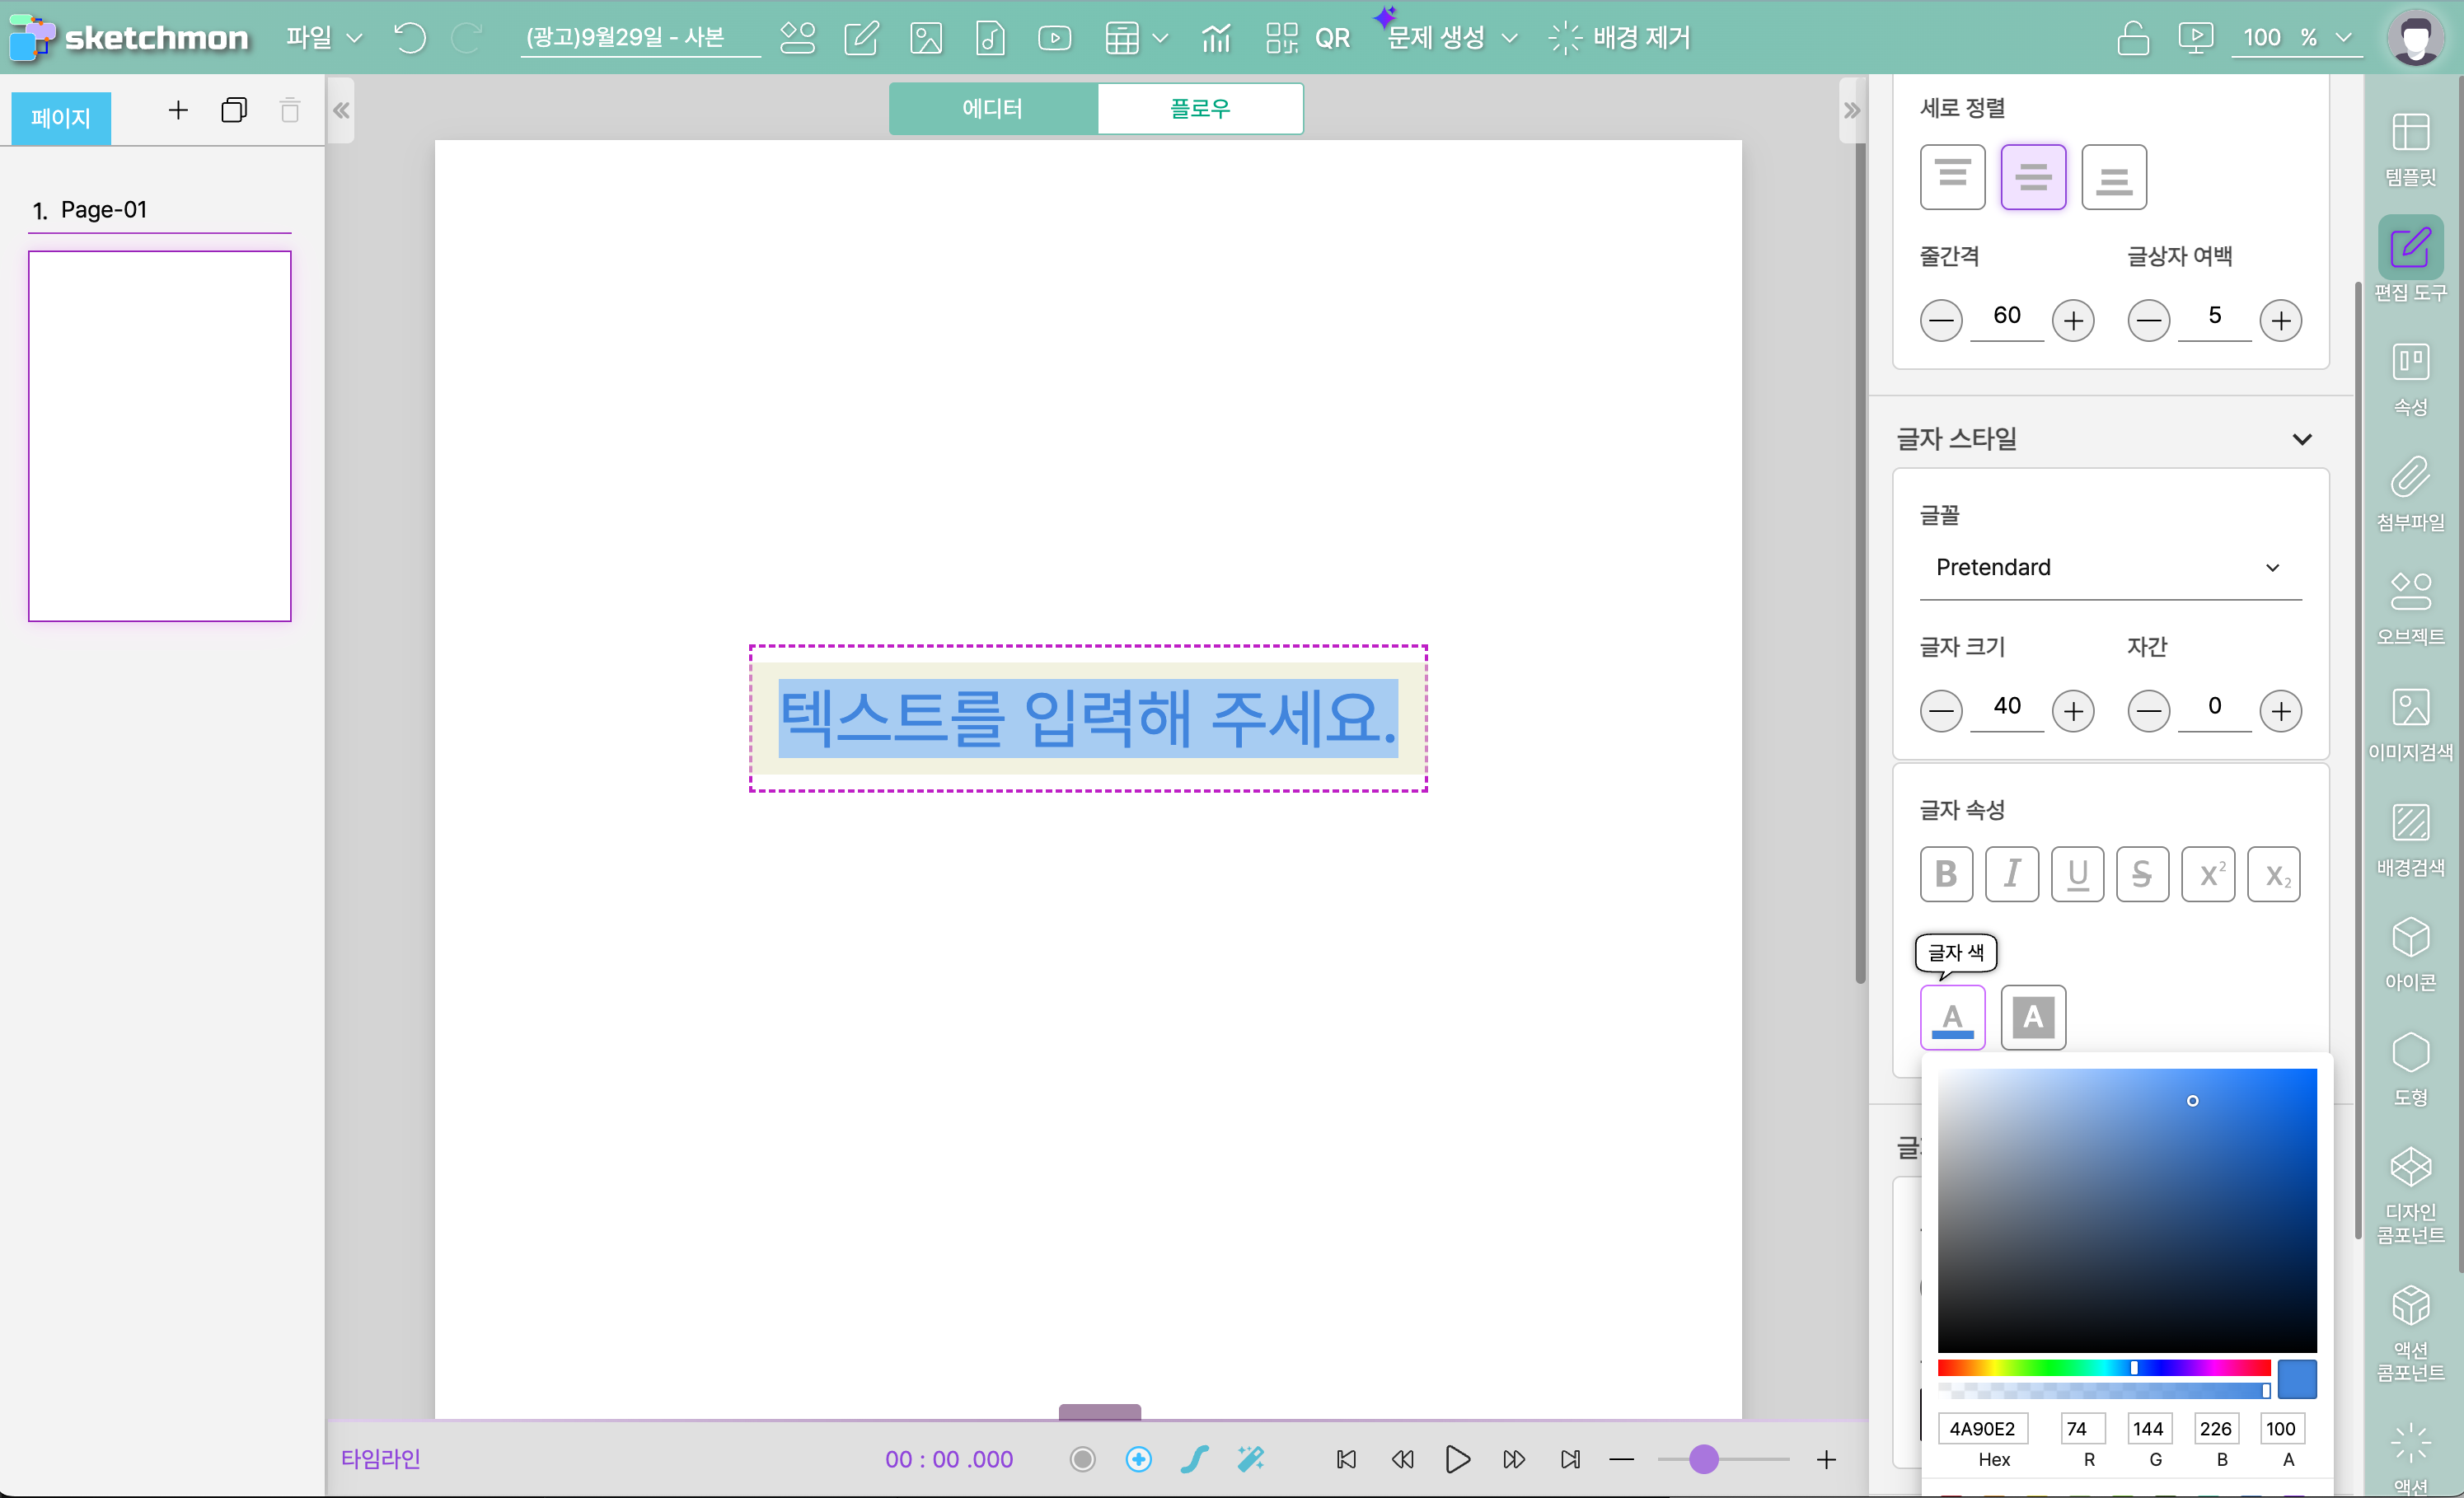Viewport: 2464px width, 1498px height.
Task: Toggle bold text formatting
Action: [1945, 874]
